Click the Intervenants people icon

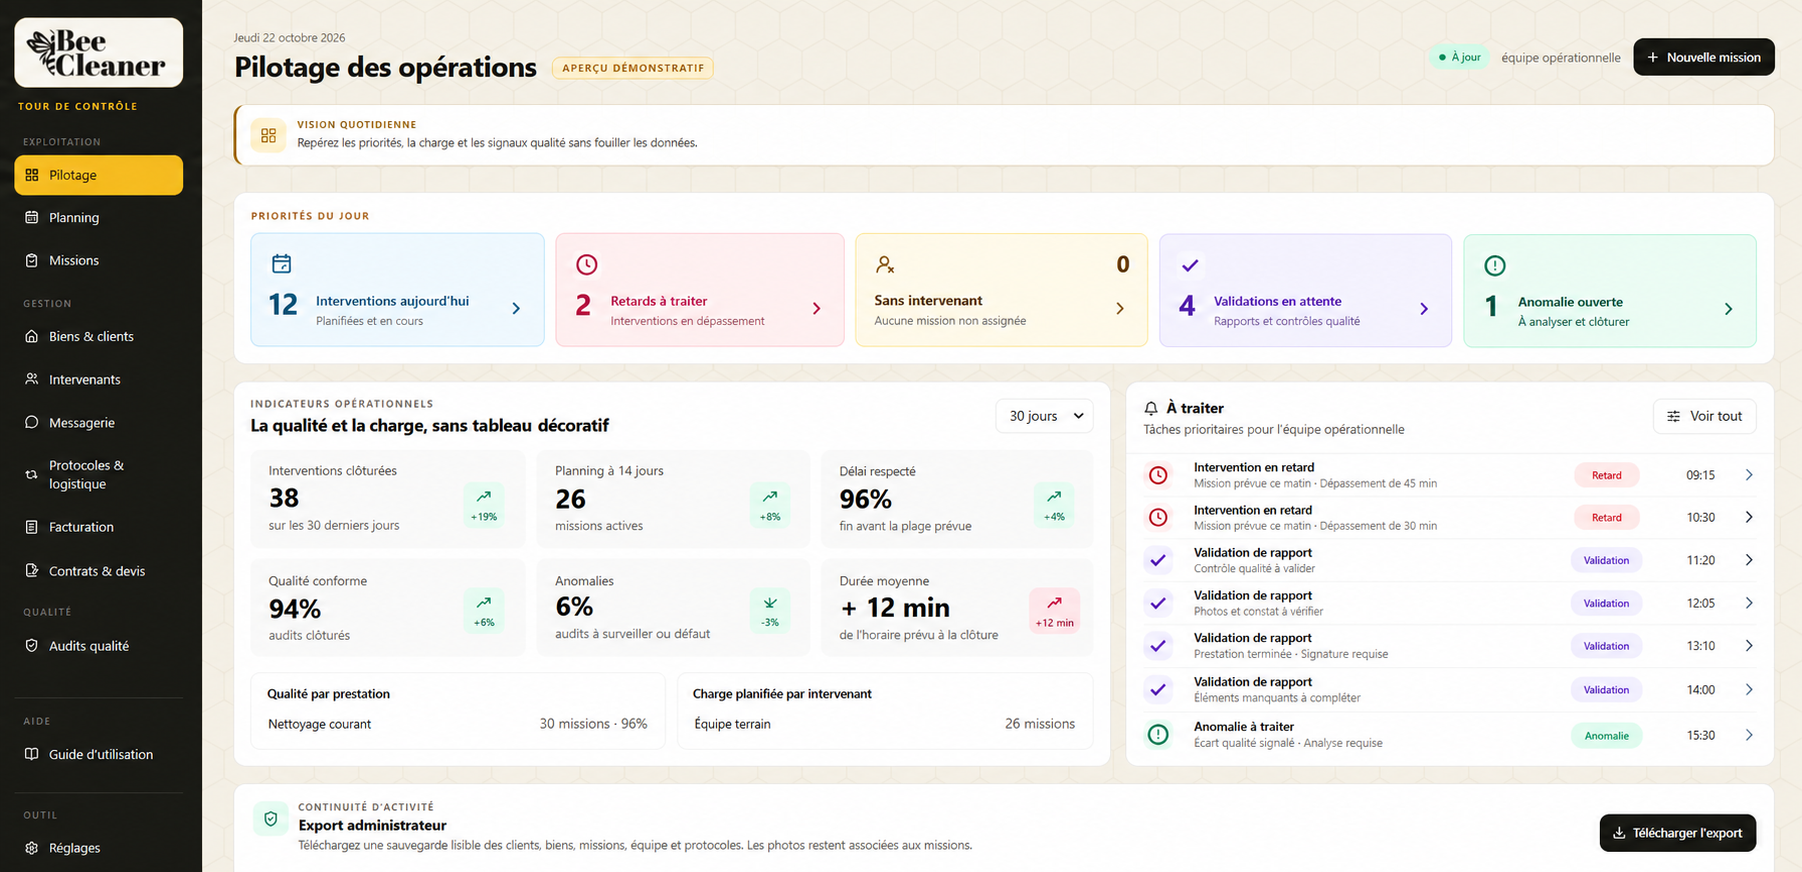point(32,379)
